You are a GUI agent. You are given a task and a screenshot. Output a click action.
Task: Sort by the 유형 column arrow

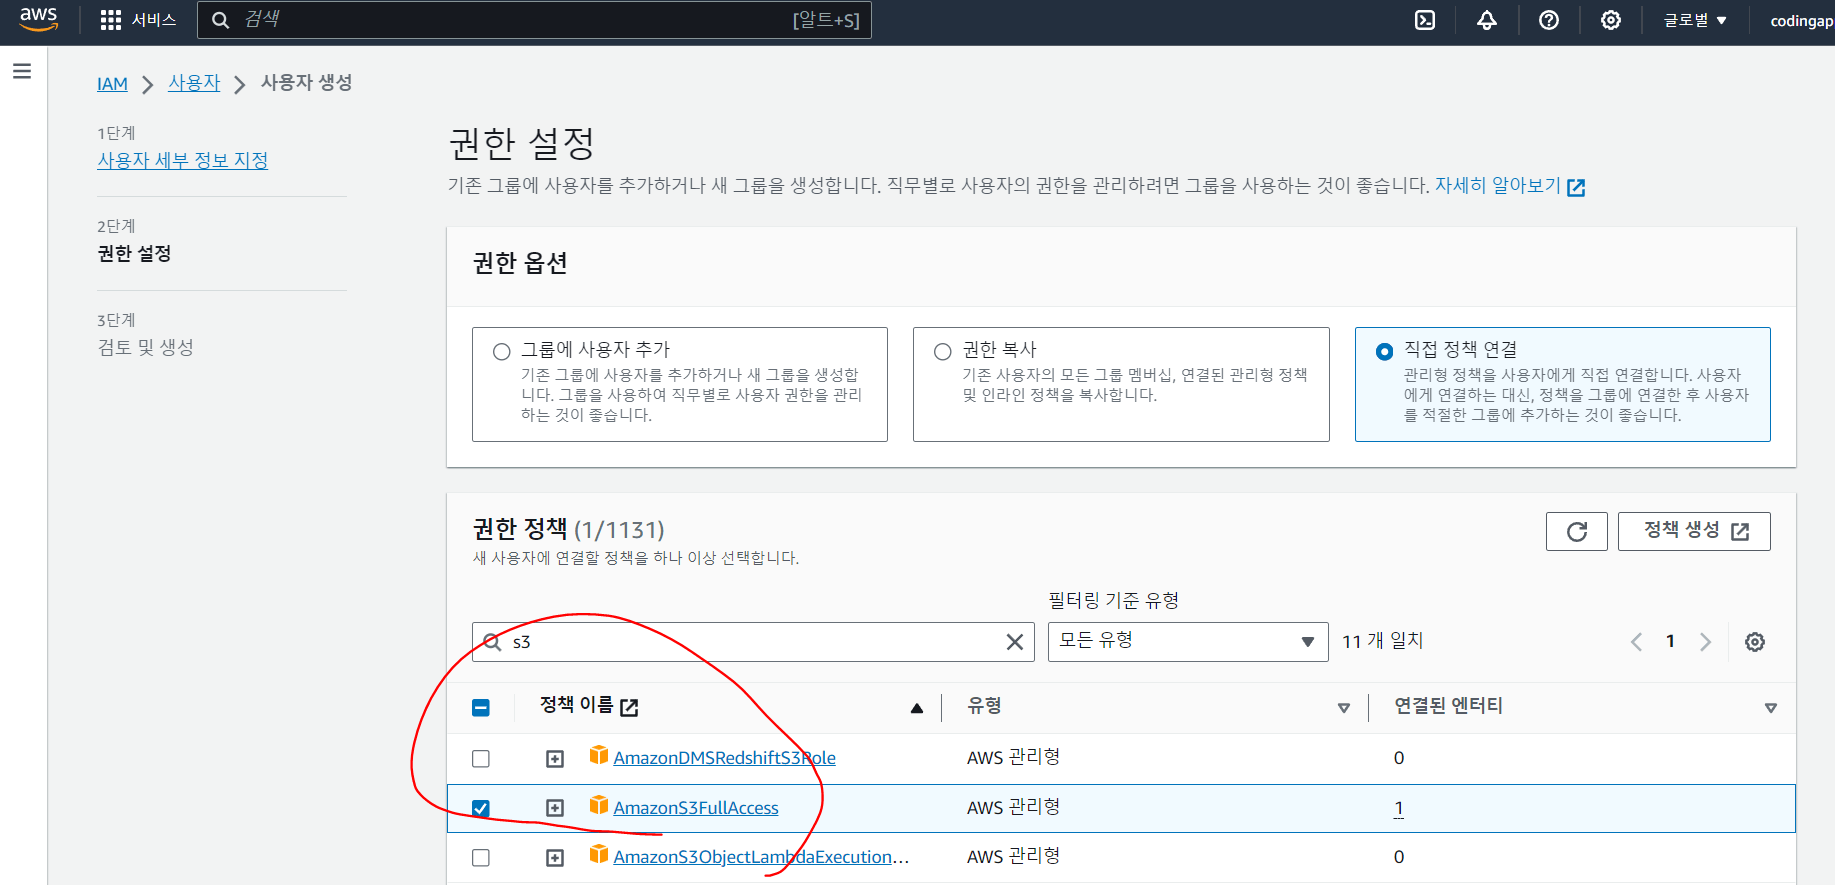(1344, 708)
